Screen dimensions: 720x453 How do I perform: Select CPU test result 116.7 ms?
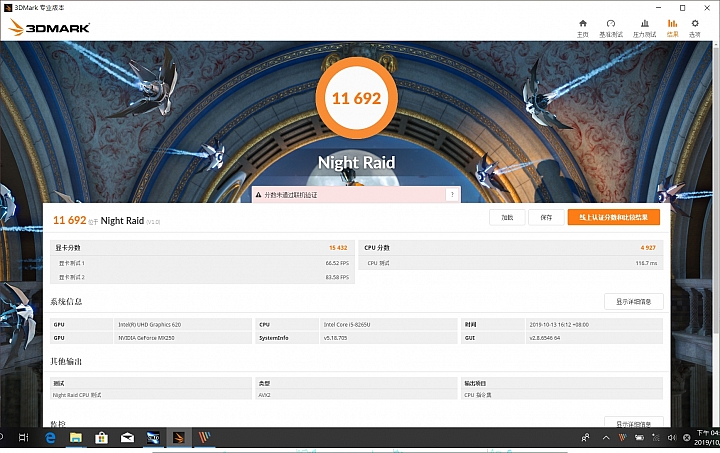646,263
